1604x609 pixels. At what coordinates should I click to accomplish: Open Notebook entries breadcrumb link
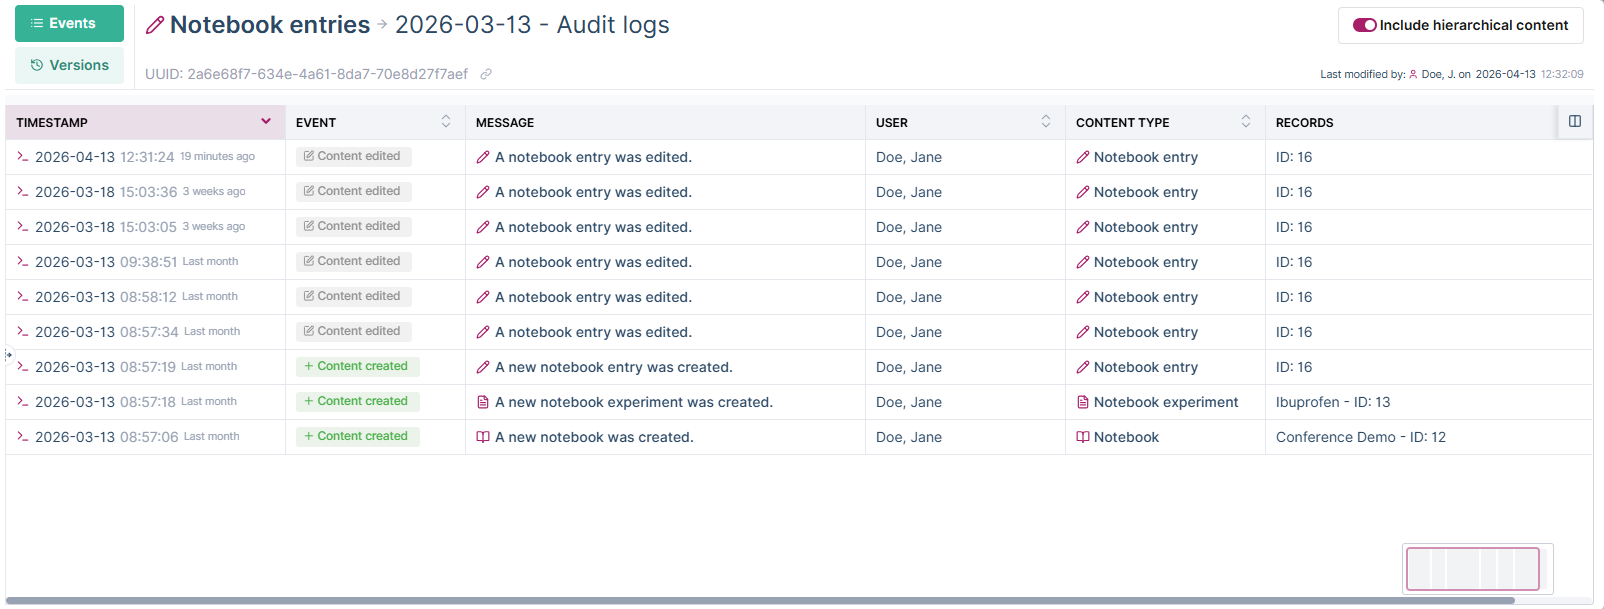pyautogui.click(x=270, y=25)
